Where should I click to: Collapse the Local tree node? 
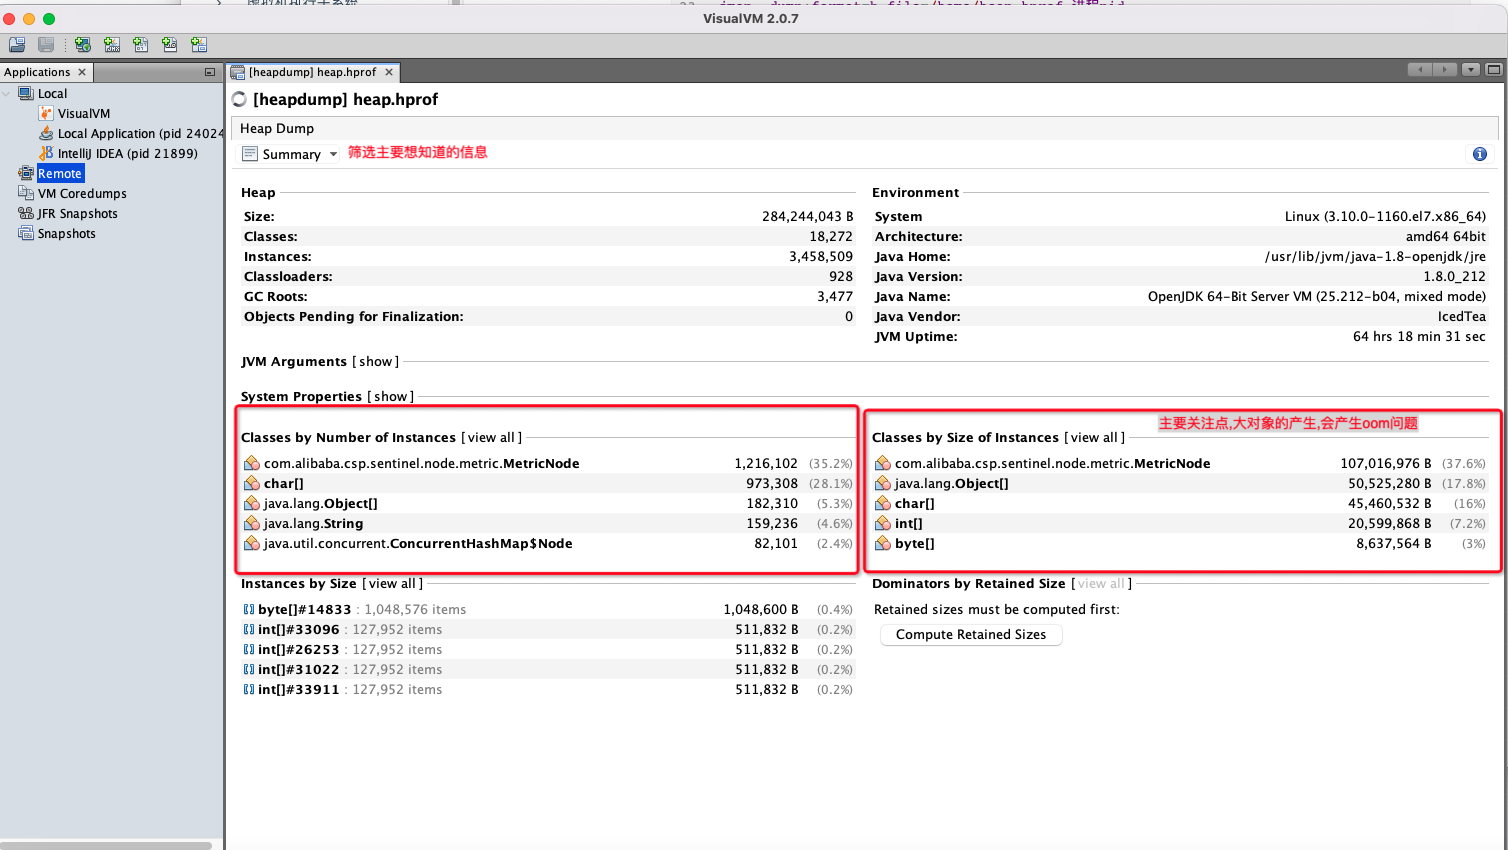[x=7, y=94]
